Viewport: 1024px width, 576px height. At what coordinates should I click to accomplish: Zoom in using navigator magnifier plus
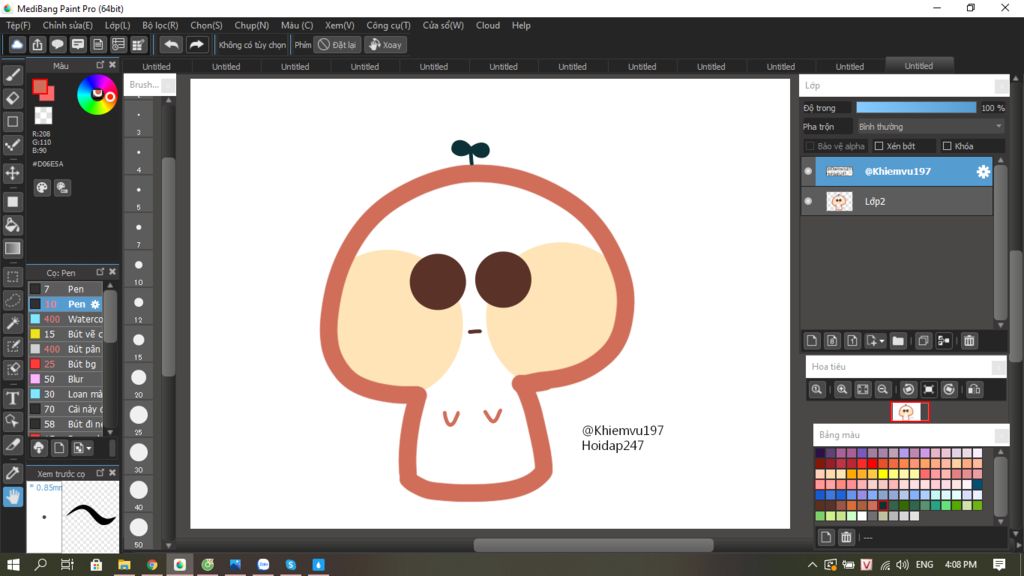[842, 389]
